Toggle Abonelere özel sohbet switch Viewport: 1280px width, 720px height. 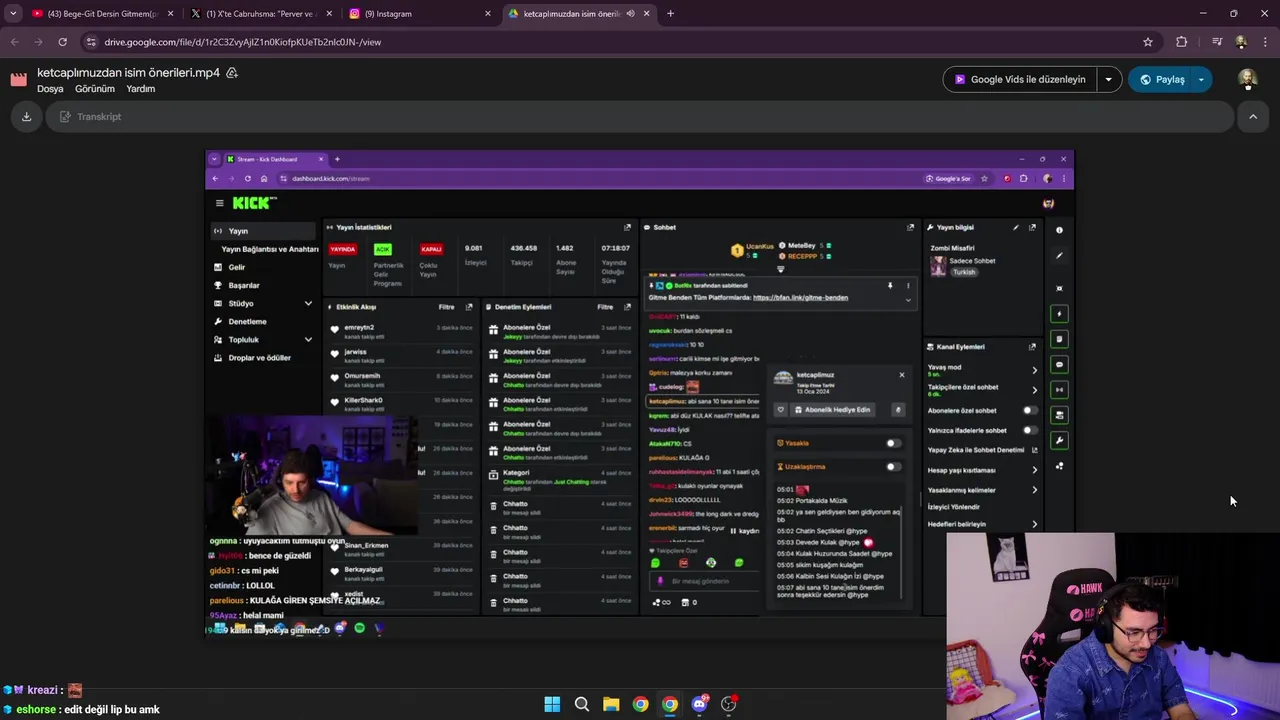pos(1029,410)
